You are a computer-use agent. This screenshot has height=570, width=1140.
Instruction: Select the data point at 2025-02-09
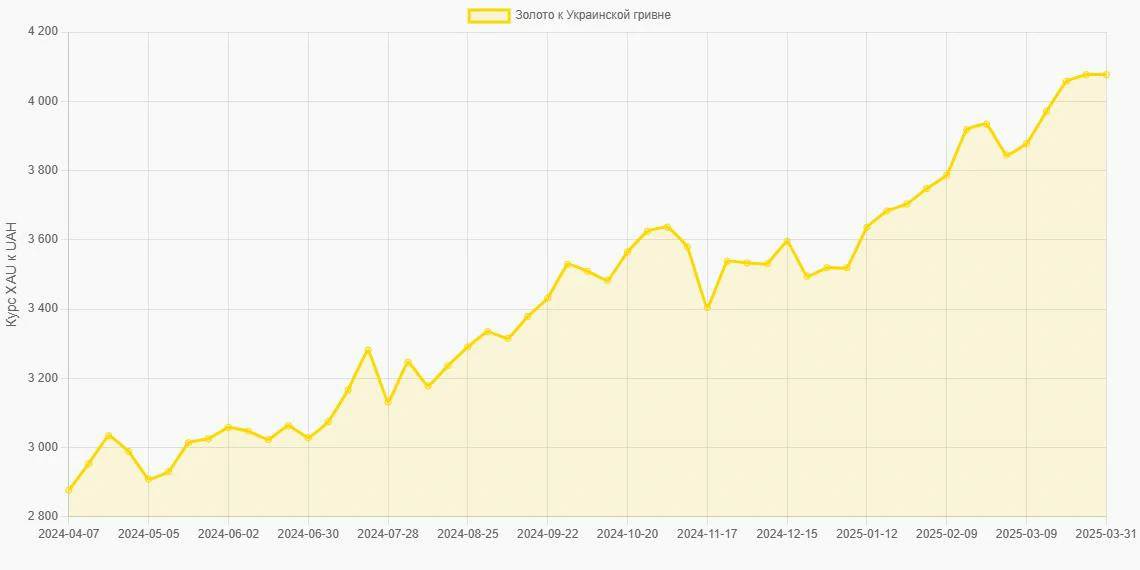(947, 174)
